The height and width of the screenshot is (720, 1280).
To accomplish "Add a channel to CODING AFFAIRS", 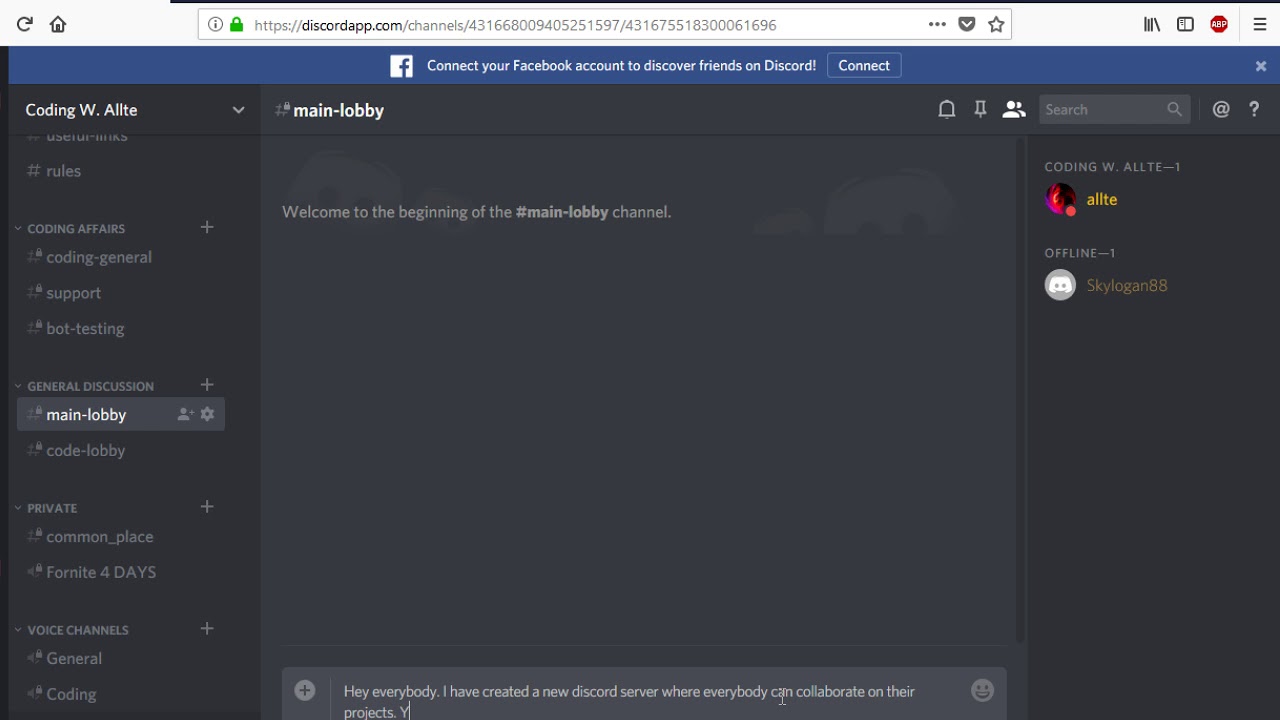I will (x=207, y=227).
